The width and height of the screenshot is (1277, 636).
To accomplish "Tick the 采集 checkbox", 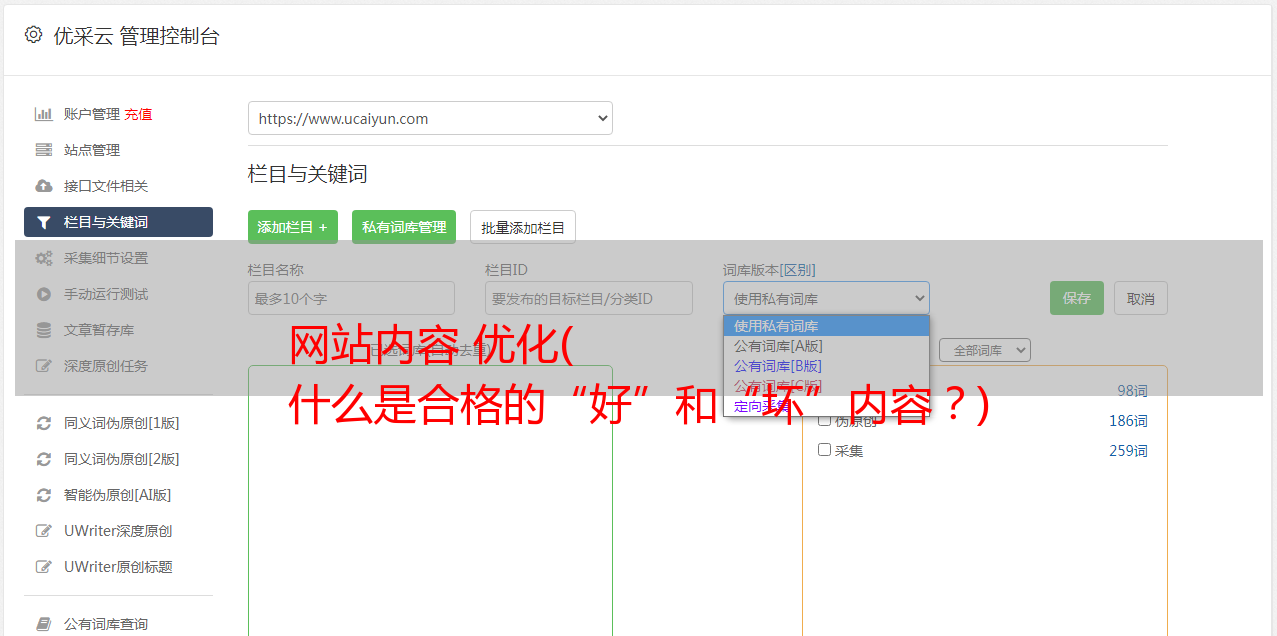I will pos(825,450).
